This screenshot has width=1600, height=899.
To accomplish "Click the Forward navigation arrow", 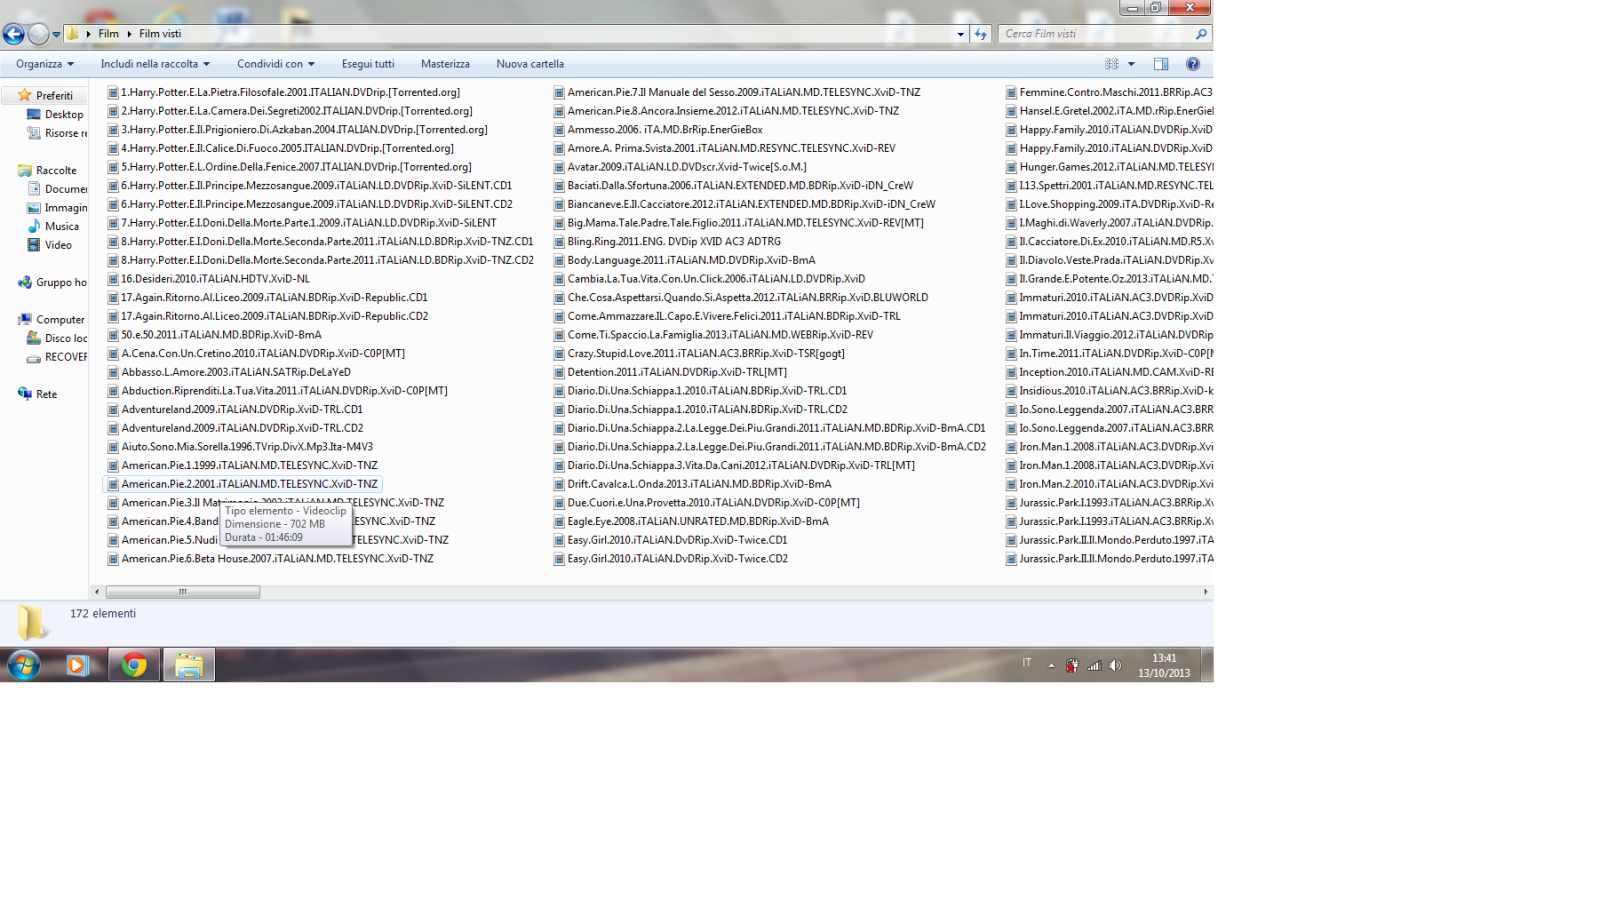I will pyautogui.click(x=38, y=34).
